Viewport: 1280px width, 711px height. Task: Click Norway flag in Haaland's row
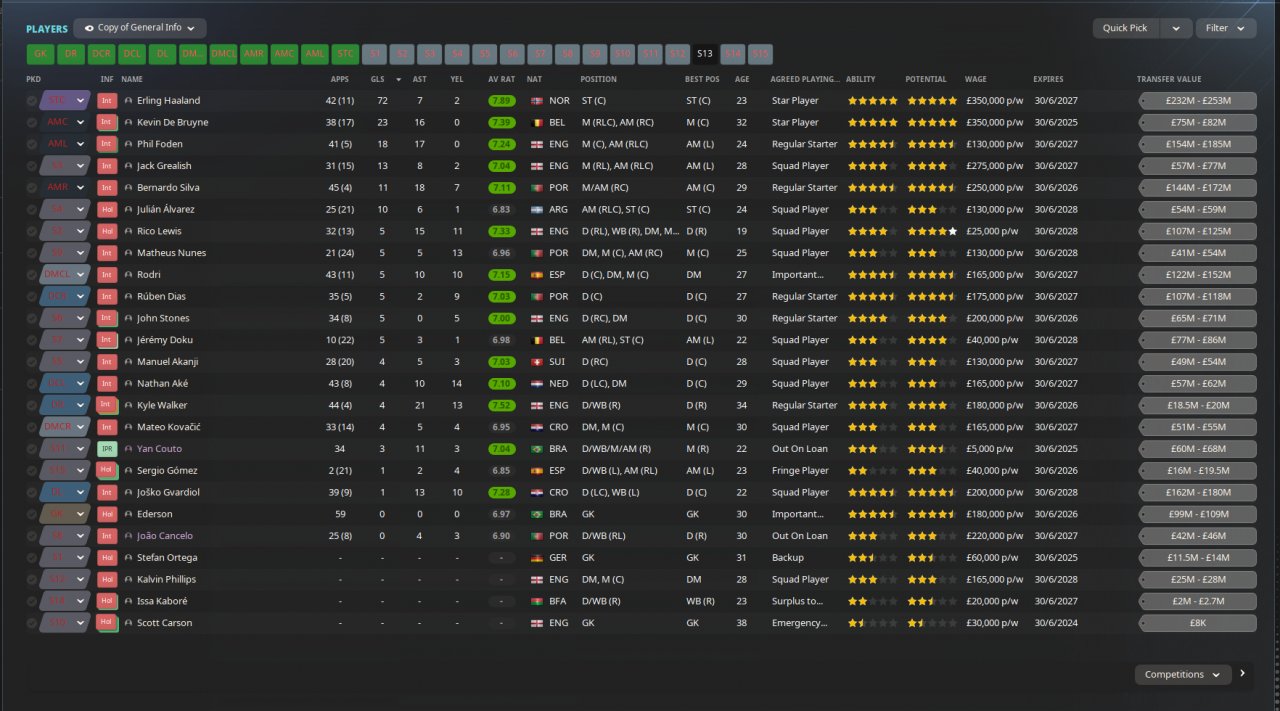click(537, 101)
